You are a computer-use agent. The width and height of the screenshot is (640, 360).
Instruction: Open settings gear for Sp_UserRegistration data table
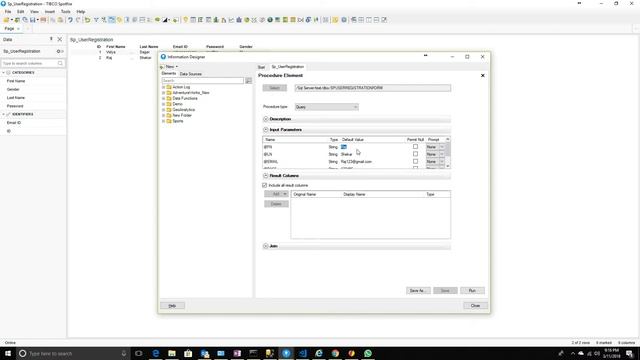(x=58, y=51)
